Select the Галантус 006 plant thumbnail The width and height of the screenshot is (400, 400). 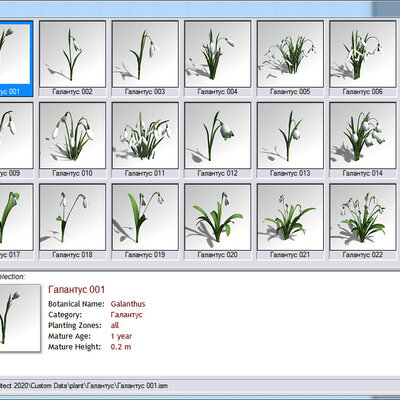click(x=363, y=54)
